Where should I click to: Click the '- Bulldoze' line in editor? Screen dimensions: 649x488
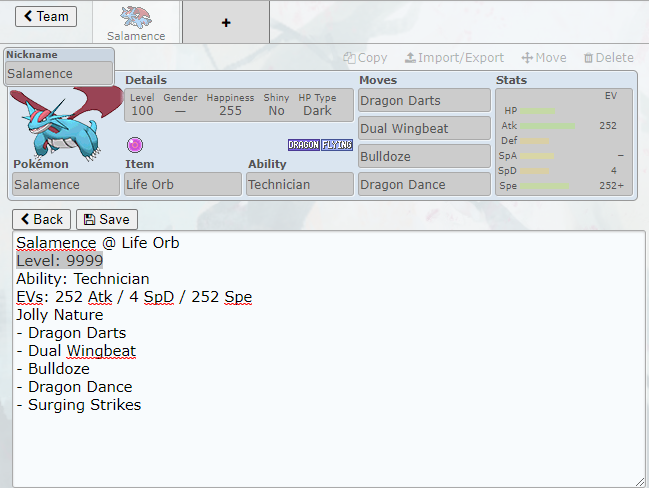click(x=53, y=368)
